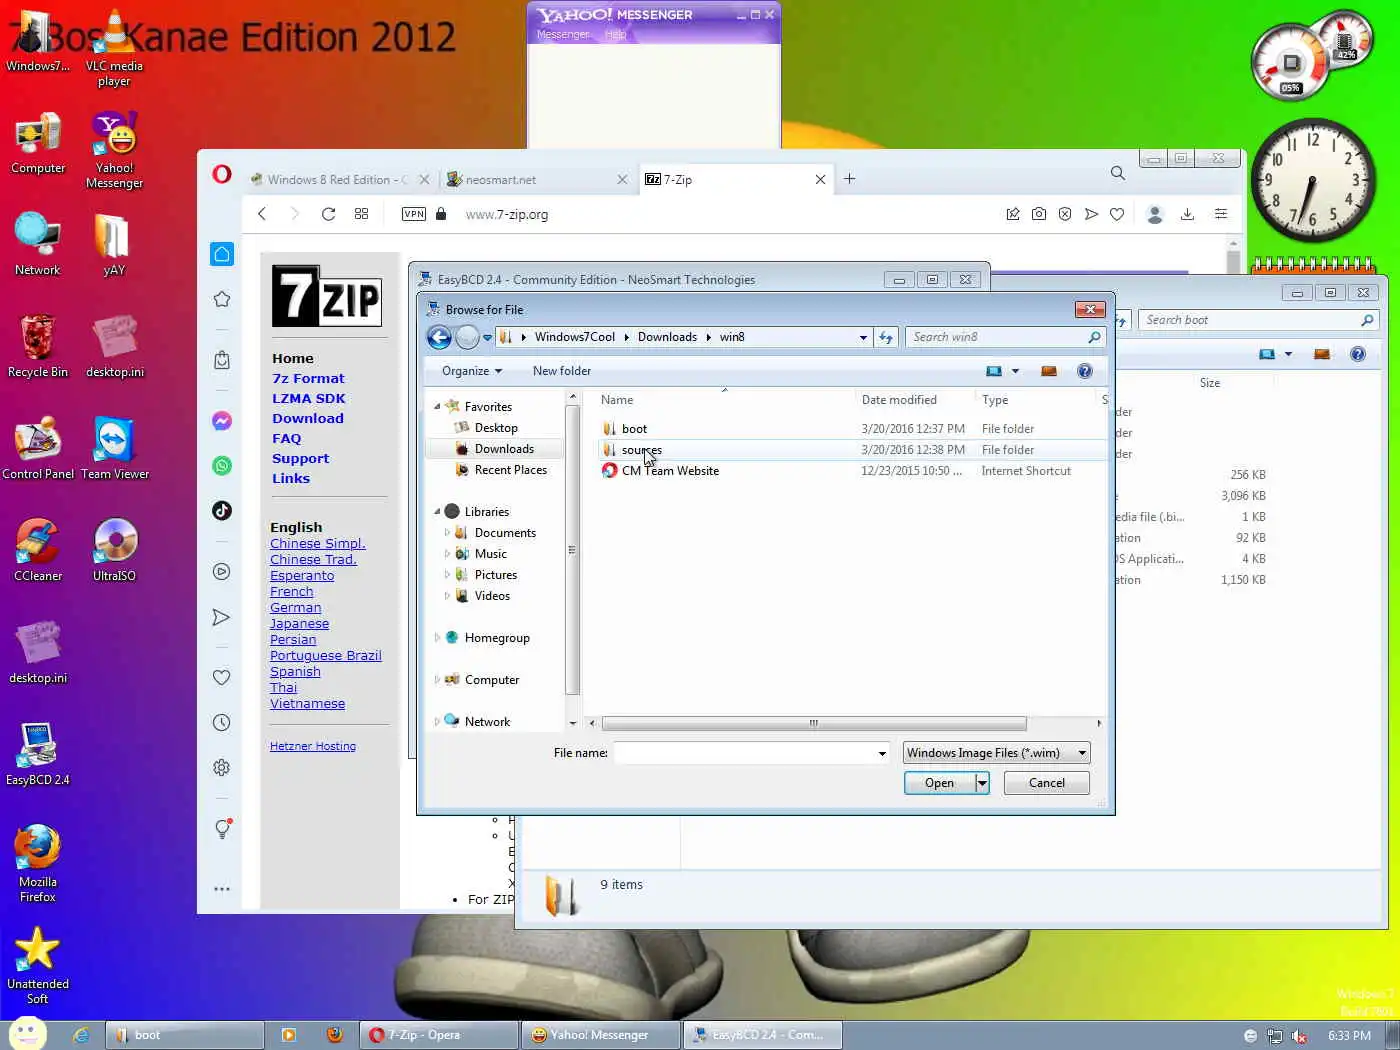1400x1050 pixels.
Task: Click the horizontal scrollbar in file list
Action: (x=814, y=723)
